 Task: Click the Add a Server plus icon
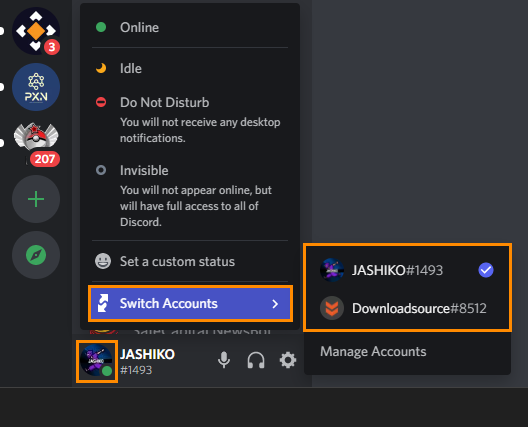(x=36, y=199)
